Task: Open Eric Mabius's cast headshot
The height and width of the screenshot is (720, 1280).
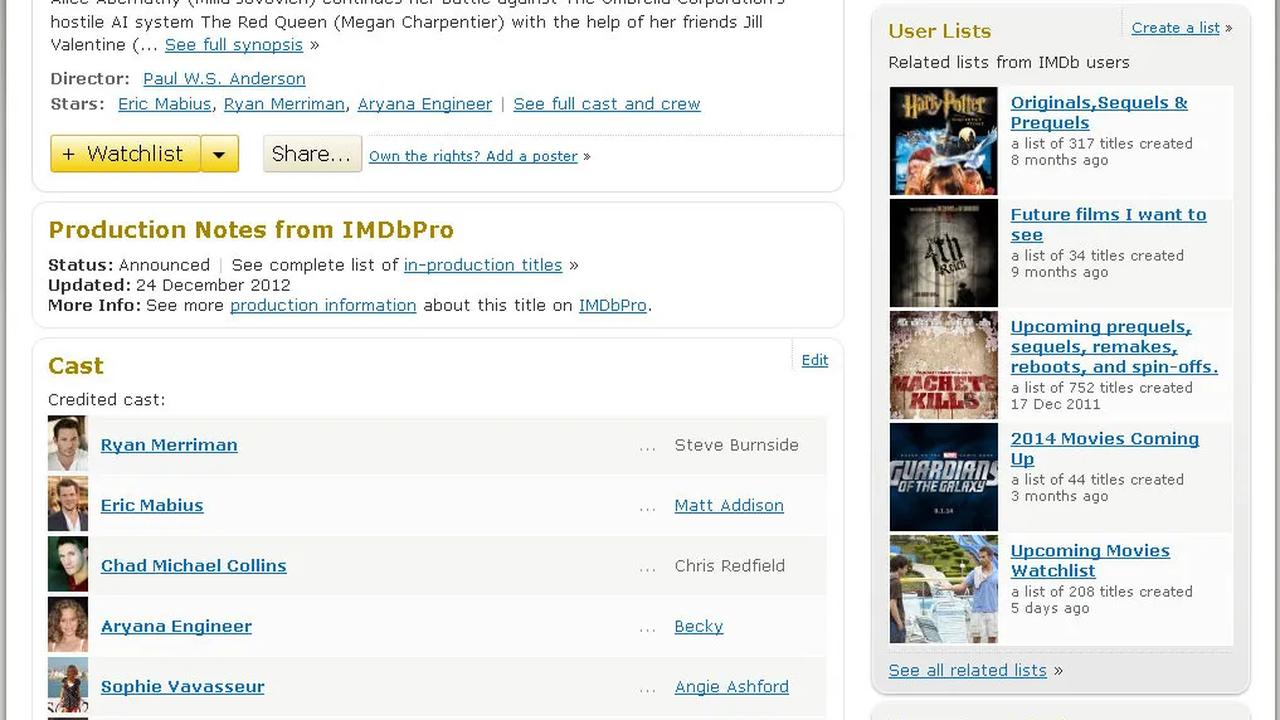Action: pos(68,505)
